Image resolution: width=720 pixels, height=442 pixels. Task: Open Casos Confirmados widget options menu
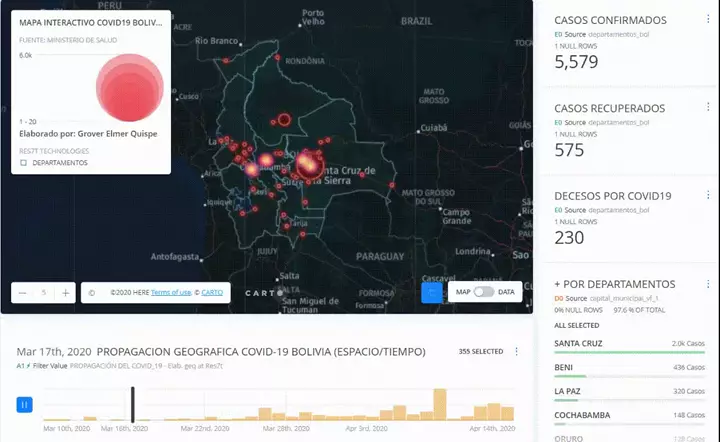tap(708, 19)
